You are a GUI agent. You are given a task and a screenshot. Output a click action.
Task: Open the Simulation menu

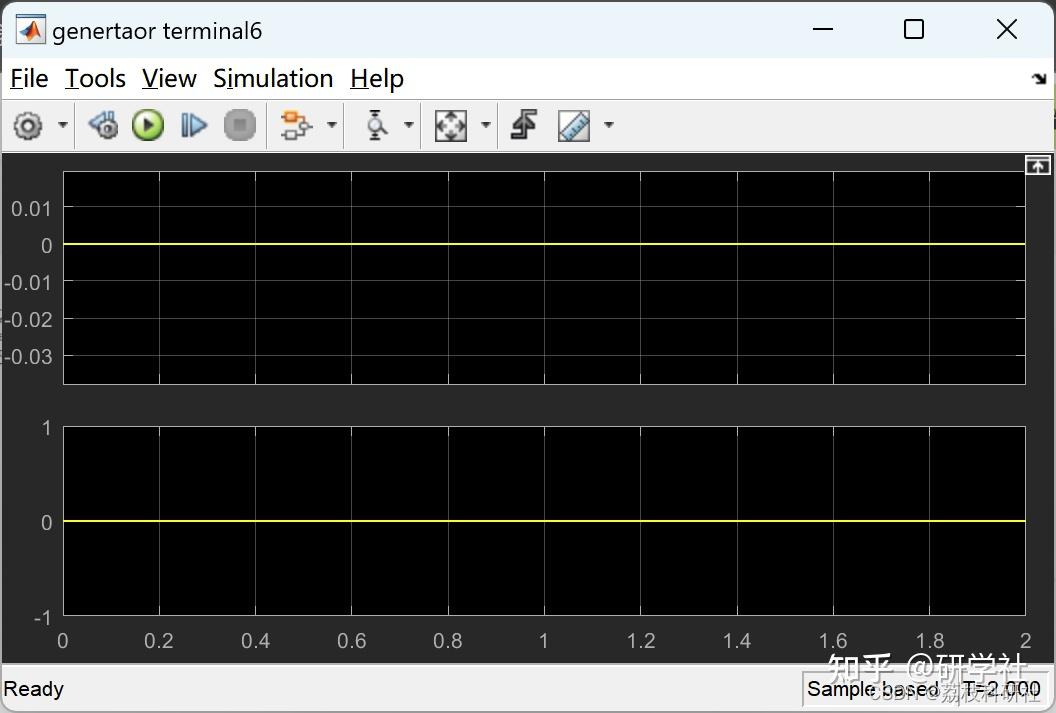272,78
